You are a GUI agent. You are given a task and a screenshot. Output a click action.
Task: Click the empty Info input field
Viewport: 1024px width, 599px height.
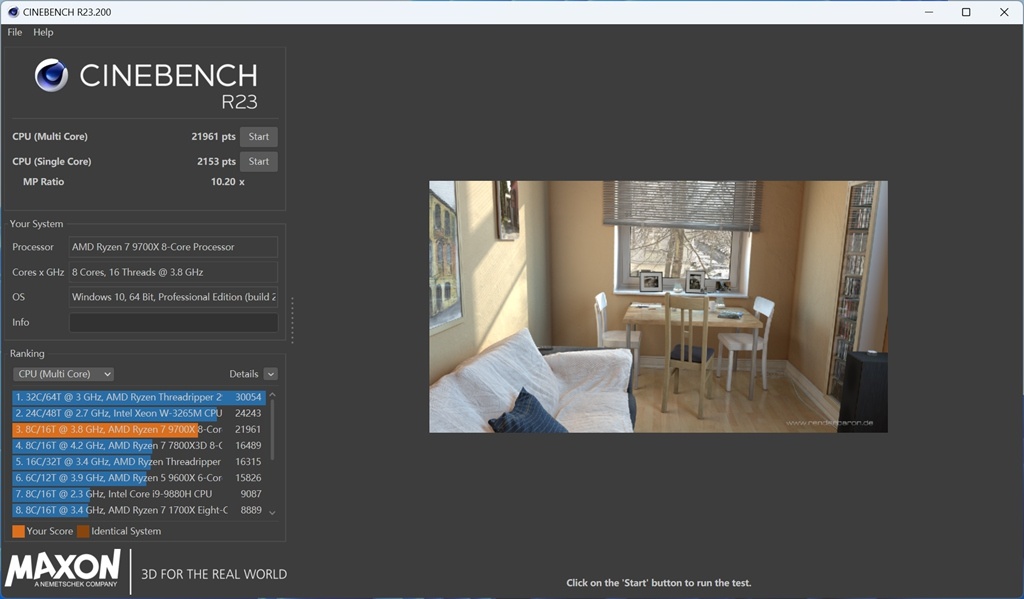173,322
